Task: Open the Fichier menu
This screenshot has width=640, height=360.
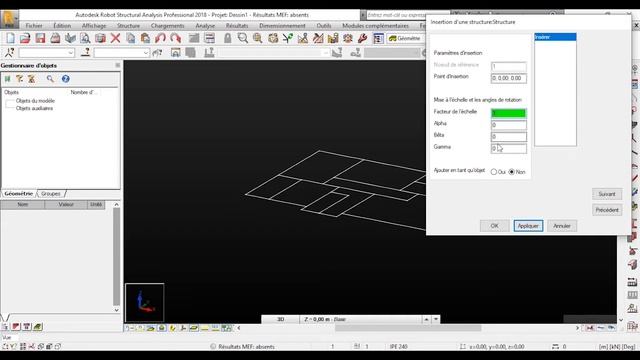Action: (34, 25)
